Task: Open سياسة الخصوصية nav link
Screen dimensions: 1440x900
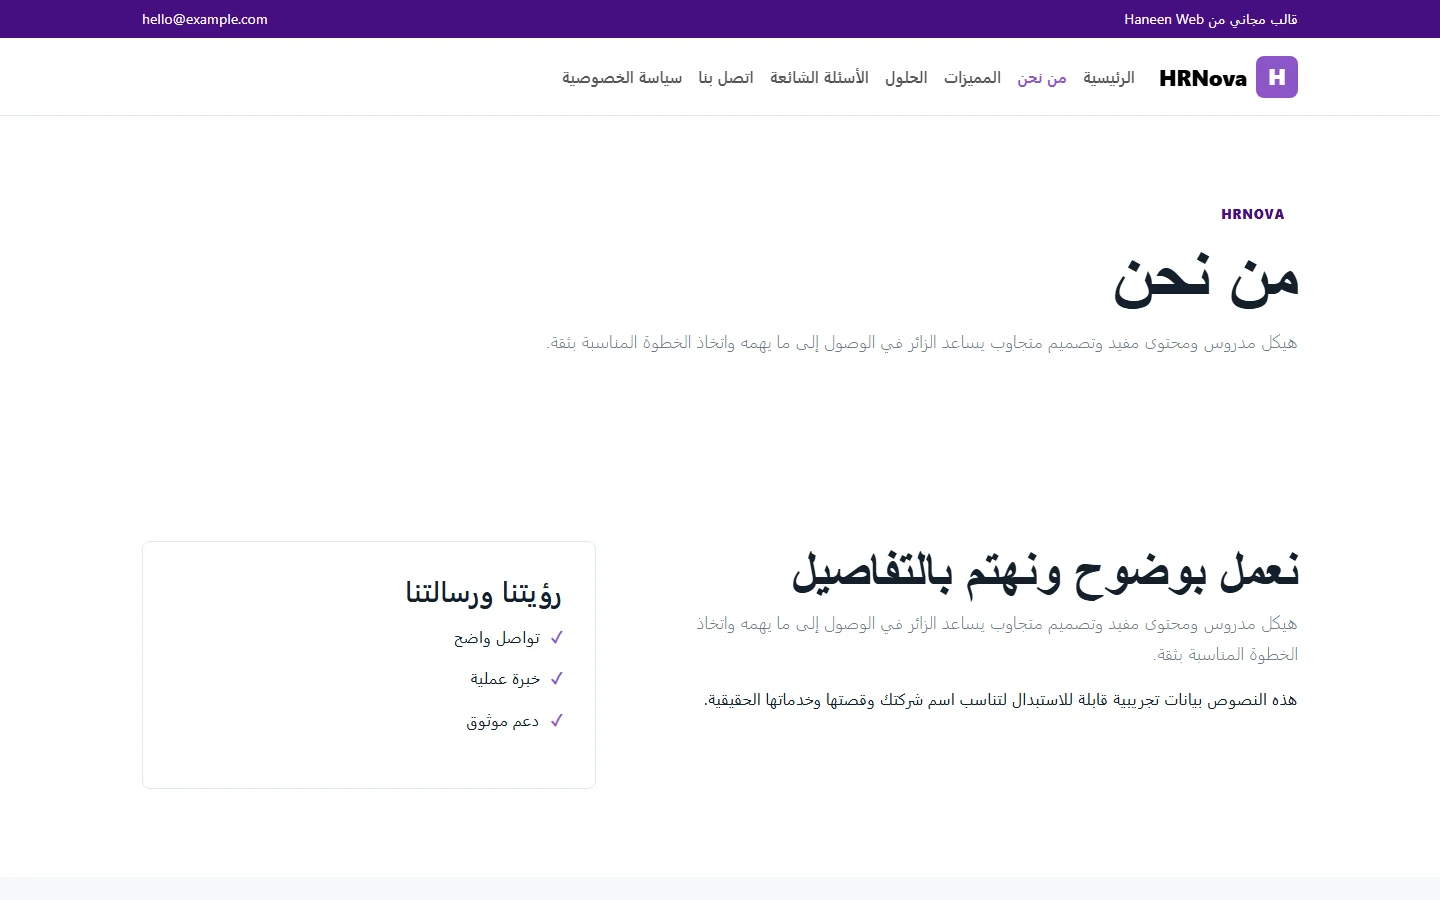Action: (622, 77)
